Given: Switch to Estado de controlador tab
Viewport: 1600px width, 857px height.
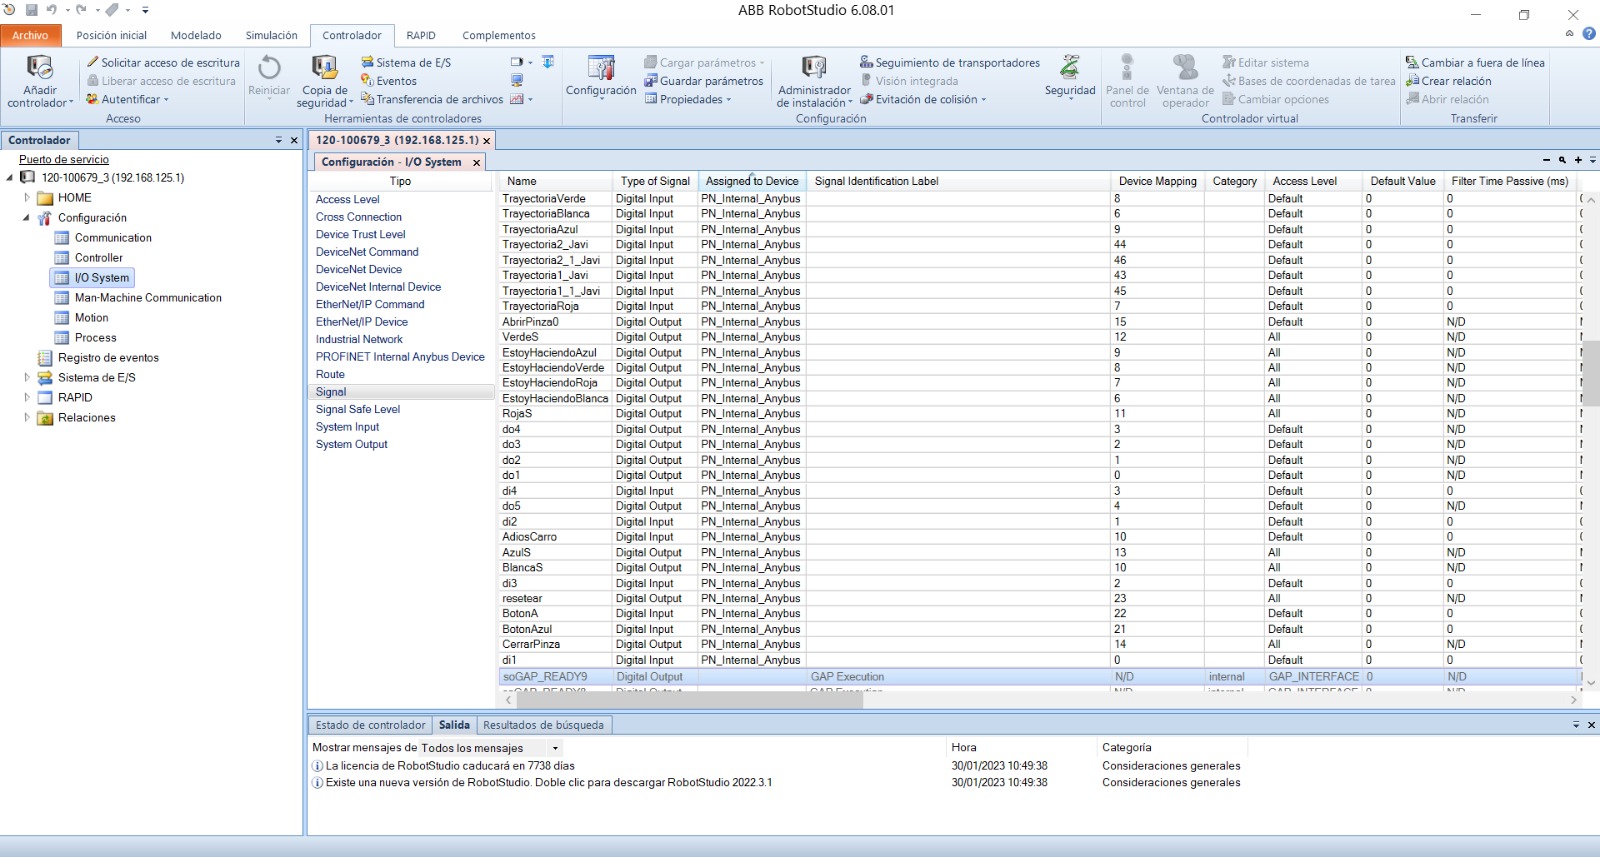Looking at the screenshot, I should (x=370, y=725).
